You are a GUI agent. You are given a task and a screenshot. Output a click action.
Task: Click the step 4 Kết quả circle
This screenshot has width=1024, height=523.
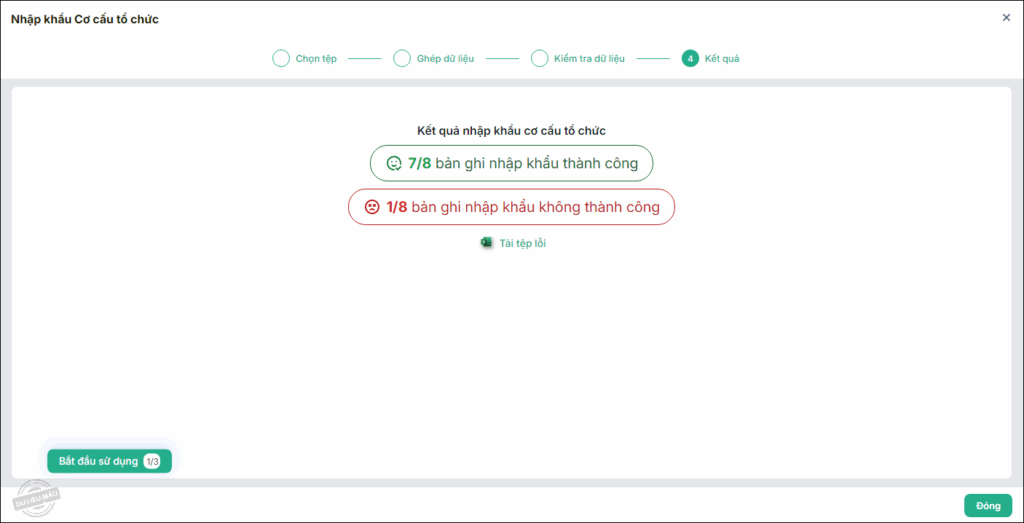tap(690, 59)
